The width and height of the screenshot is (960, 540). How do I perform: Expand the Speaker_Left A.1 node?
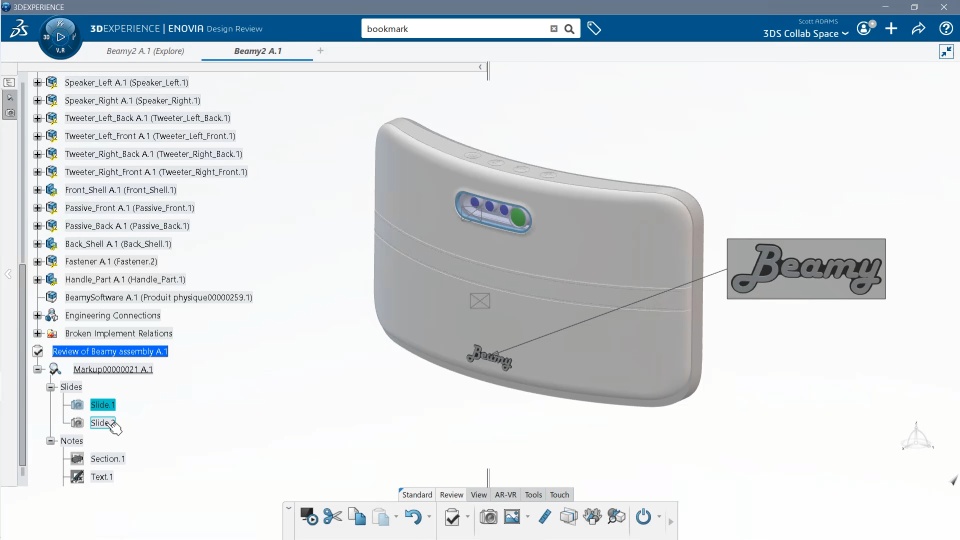[37, 82]
